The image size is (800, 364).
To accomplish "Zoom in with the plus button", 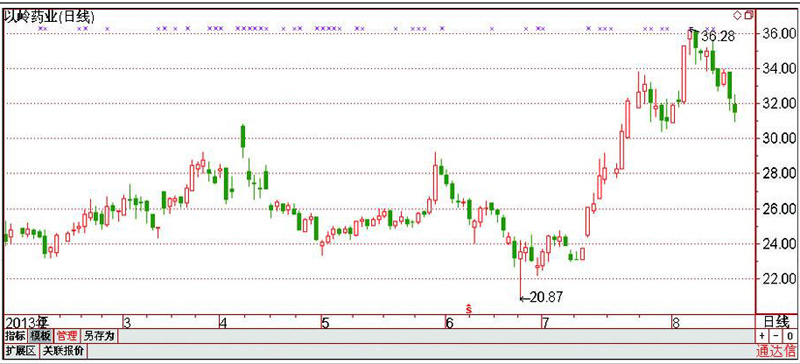I will 762,336.
